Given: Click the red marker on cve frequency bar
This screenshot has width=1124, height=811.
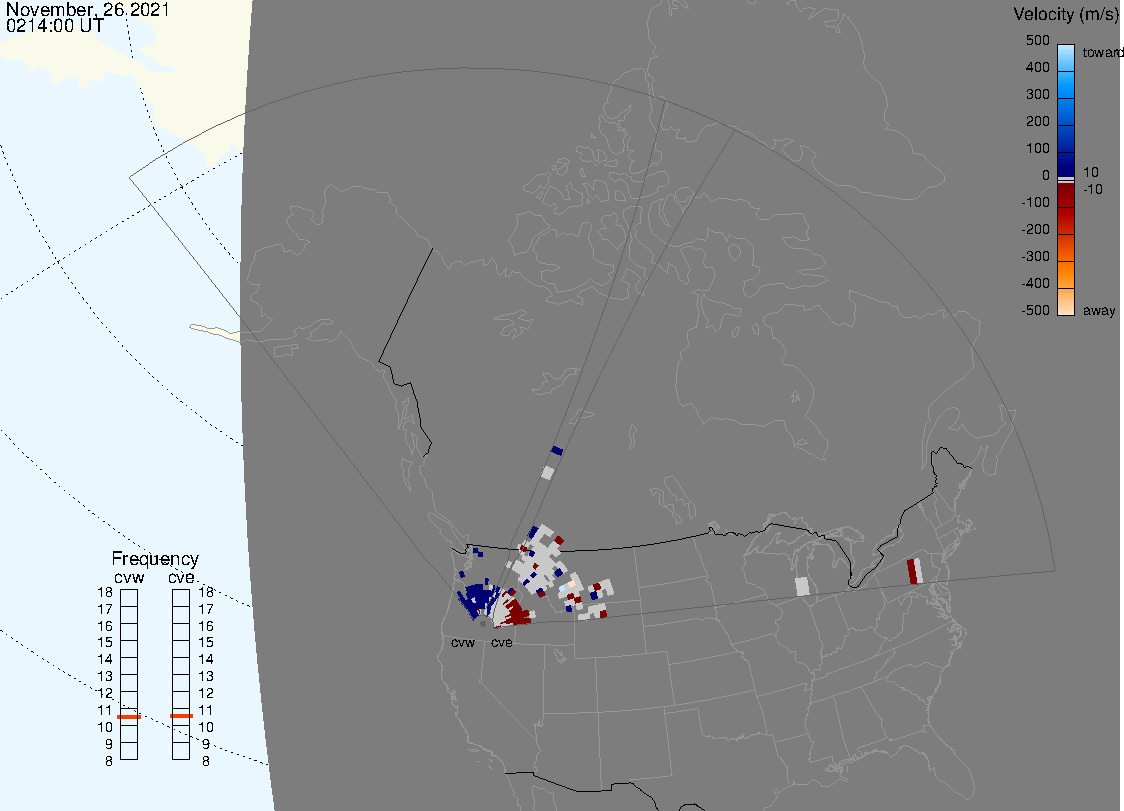Looking at the screenshot, I should point(181,716).
